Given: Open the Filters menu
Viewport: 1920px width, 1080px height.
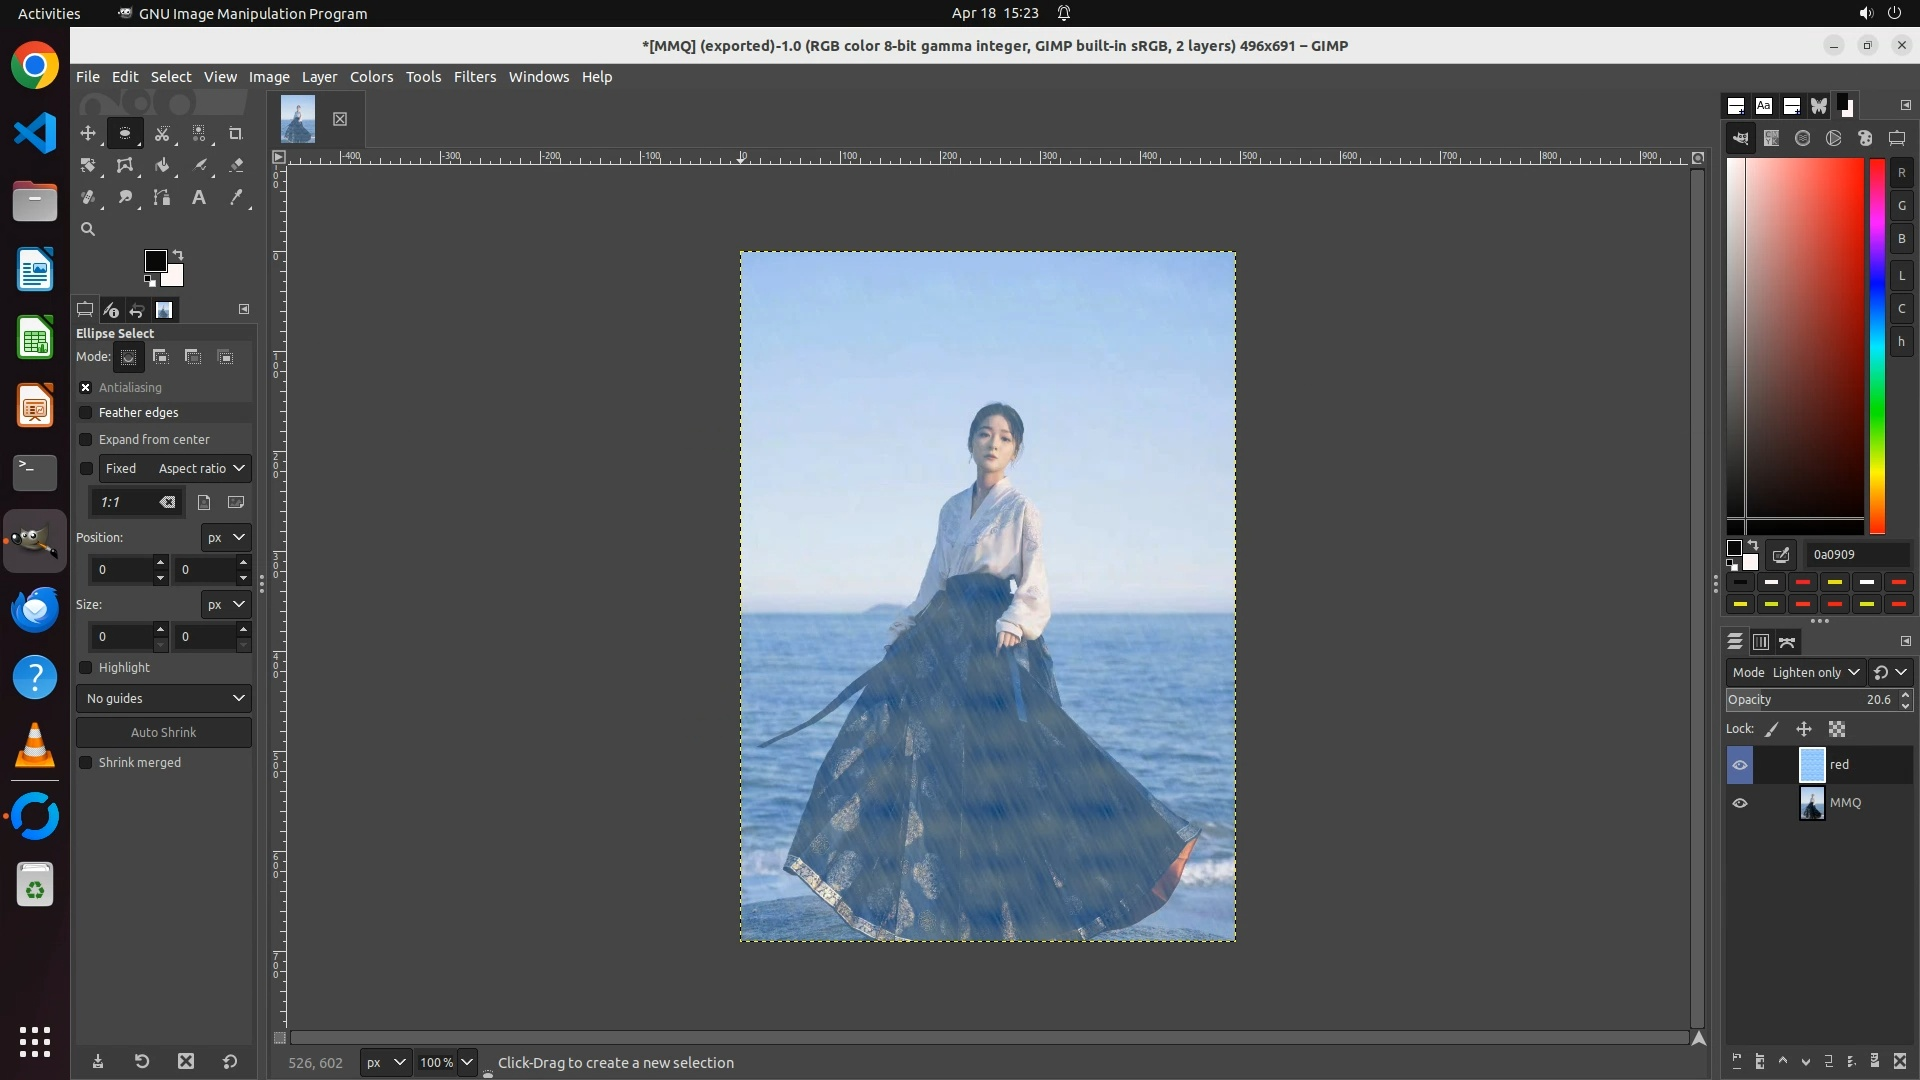Looking at the screenshot, I should 474,77.
